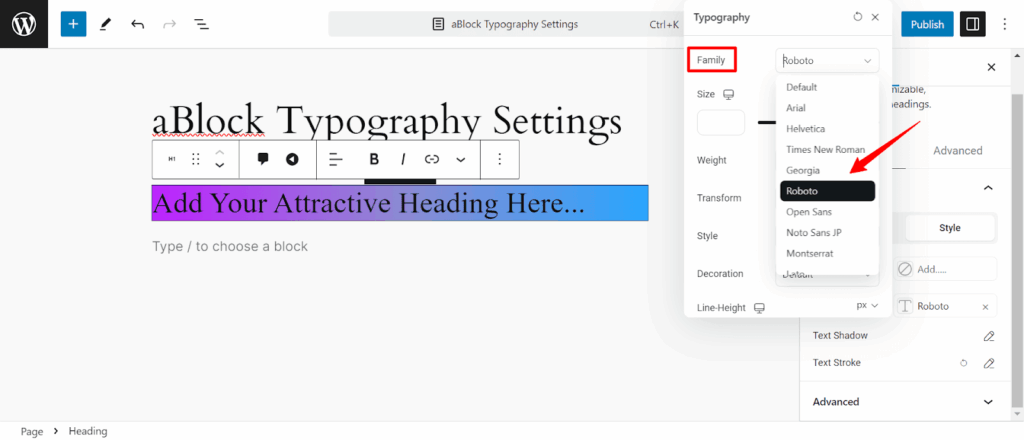
Task: Open the px unit dropdown for Line-Height
Action: coord(867,305)
